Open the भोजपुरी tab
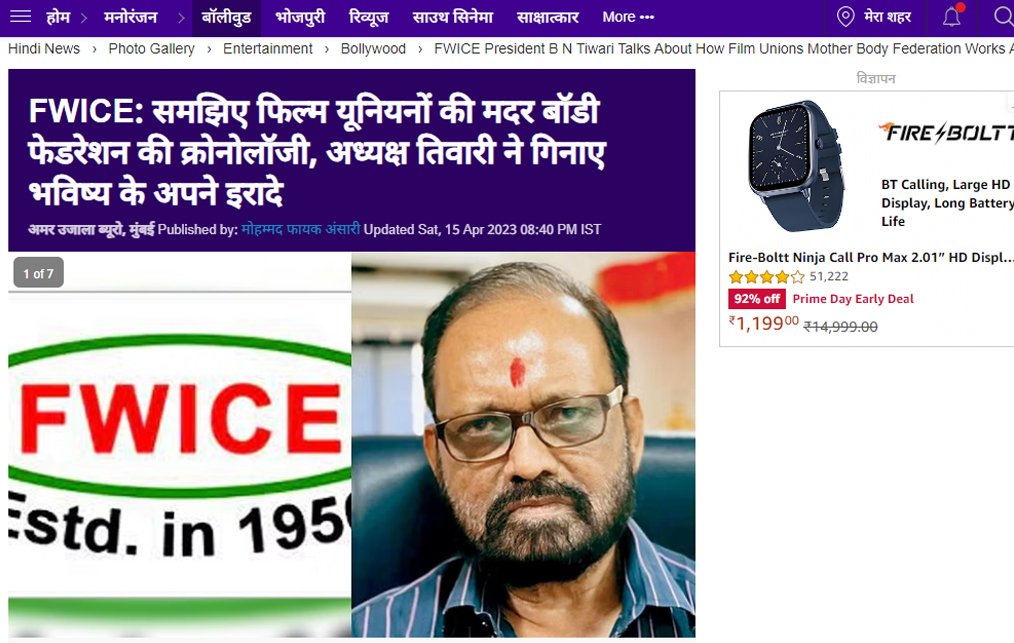 click(300, 17)
